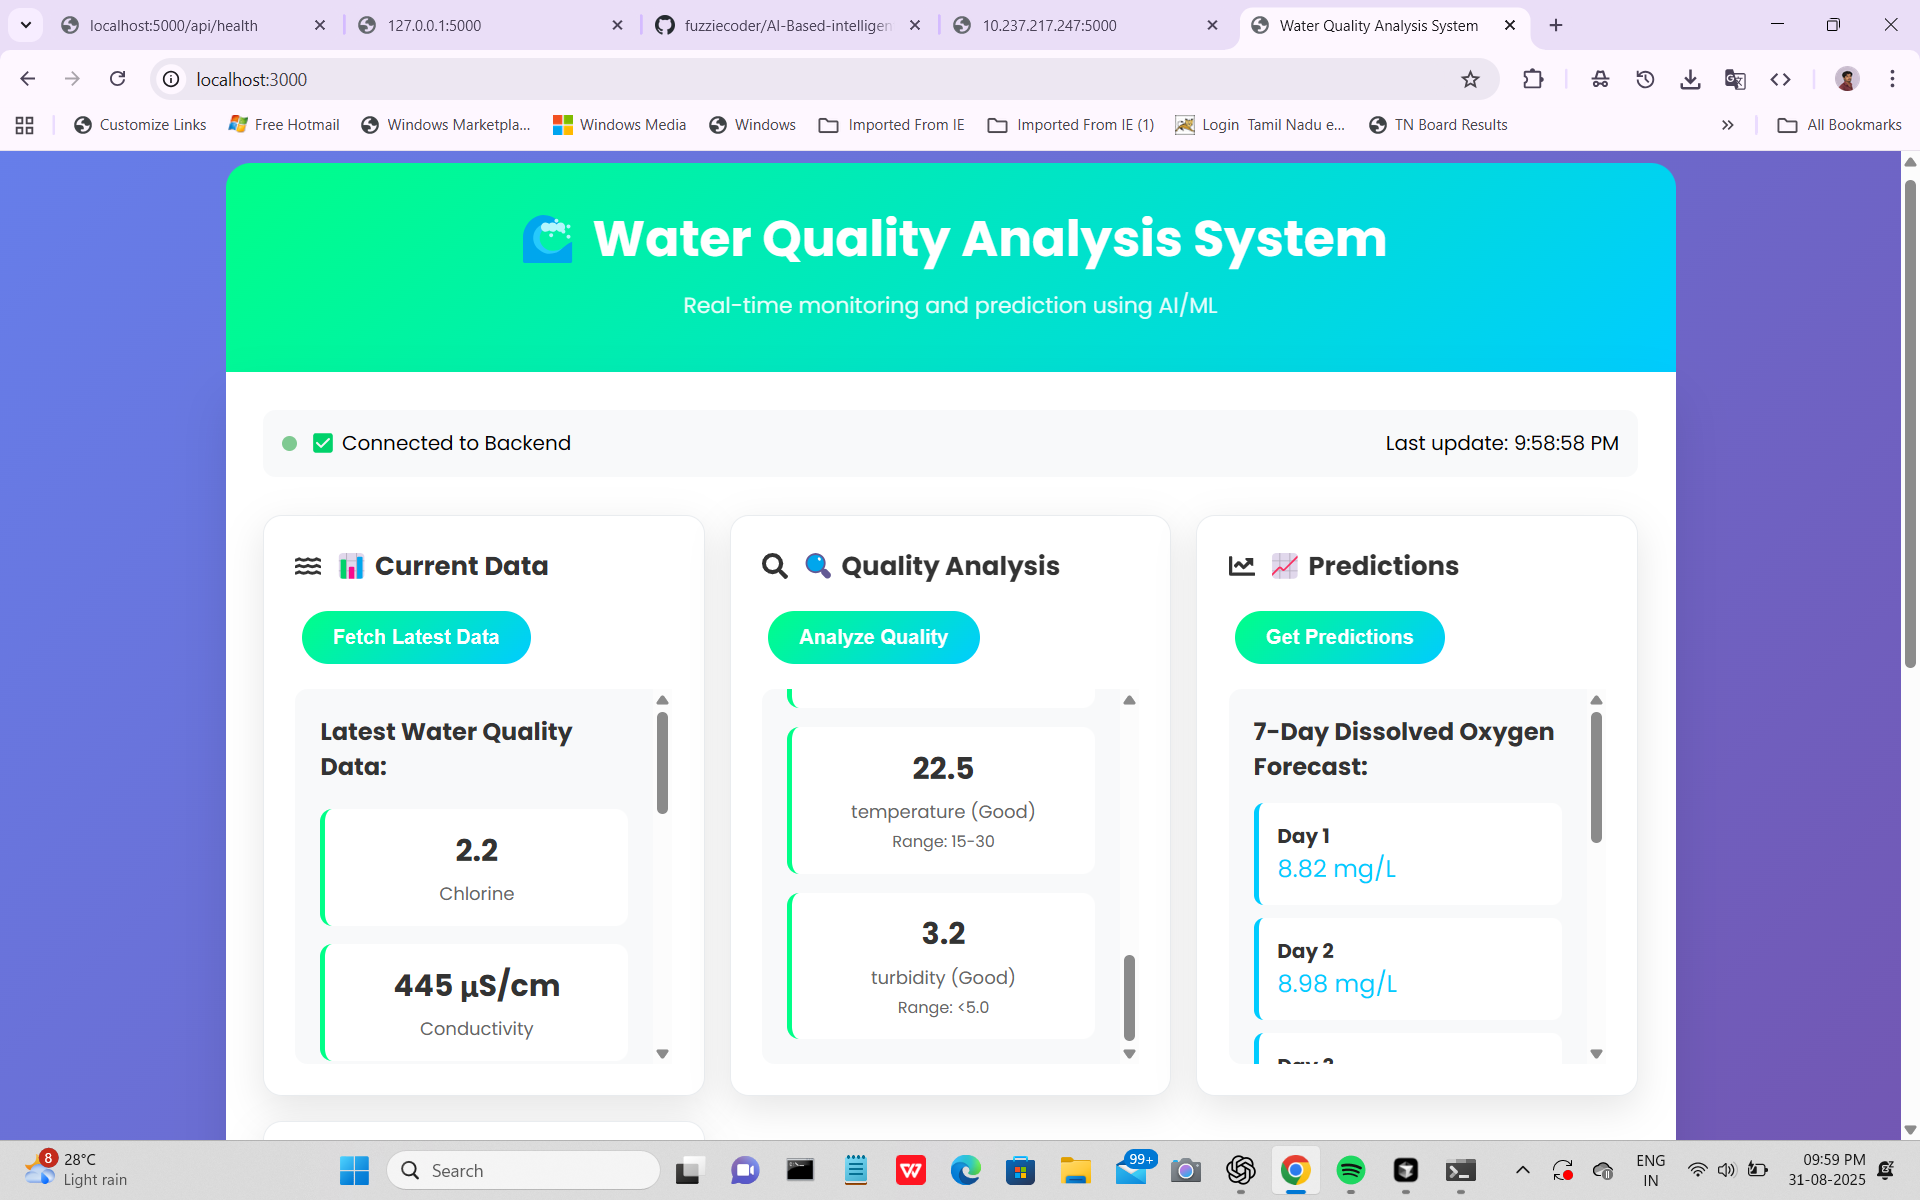Bookmark this page with star icon
Viewport: 1920px width, 1200px height.
(x=1470, y=79)
